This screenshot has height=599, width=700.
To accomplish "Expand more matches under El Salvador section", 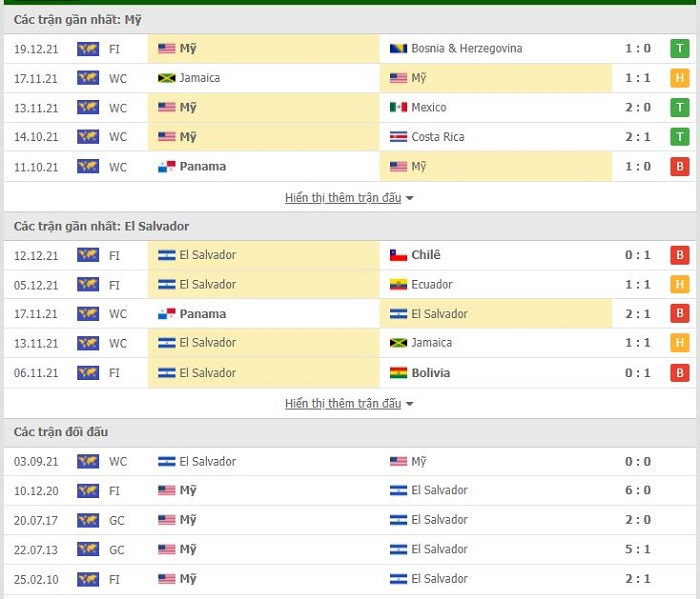I will [x=343, y=404].
